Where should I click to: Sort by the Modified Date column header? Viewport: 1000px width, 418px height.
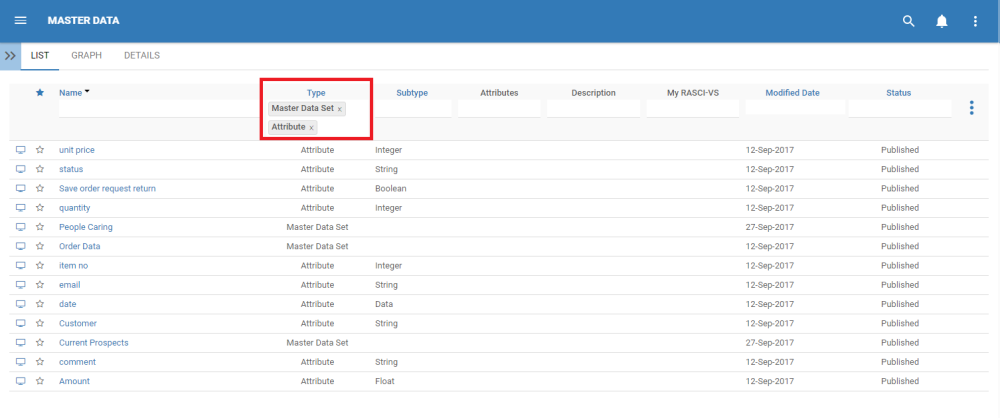point(793,93)
